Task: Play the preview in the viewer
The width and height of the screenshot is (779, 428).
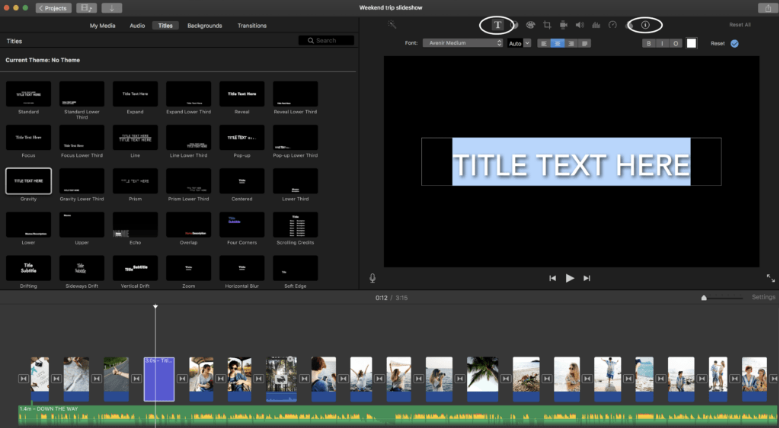Action: [570, 278]
